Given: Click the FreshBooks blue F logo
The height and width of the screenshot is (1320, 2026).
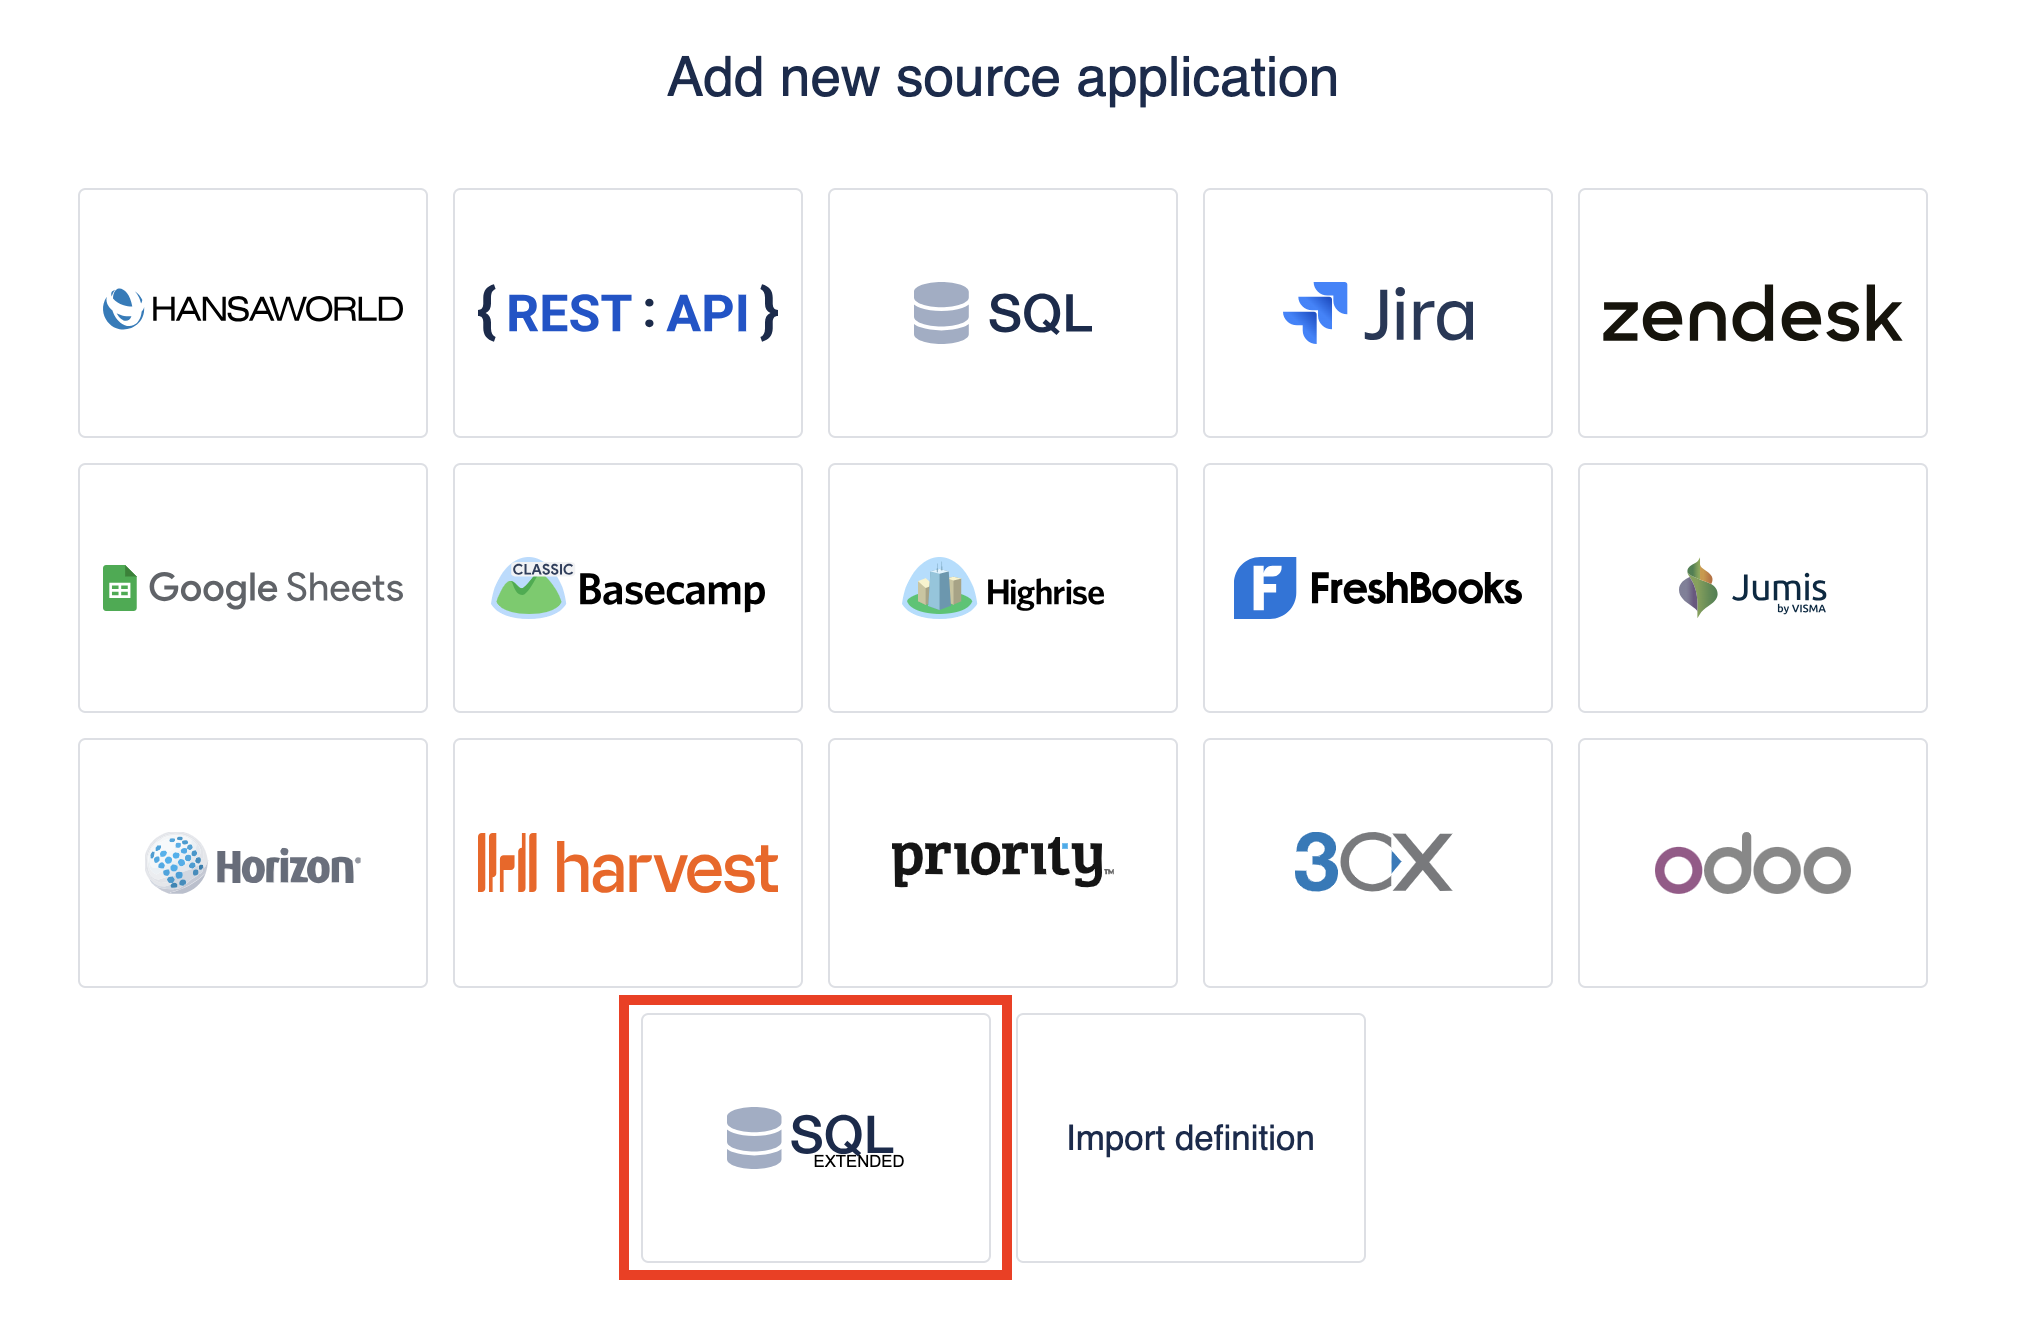Looking at the screenshot, I should 1265,588.
